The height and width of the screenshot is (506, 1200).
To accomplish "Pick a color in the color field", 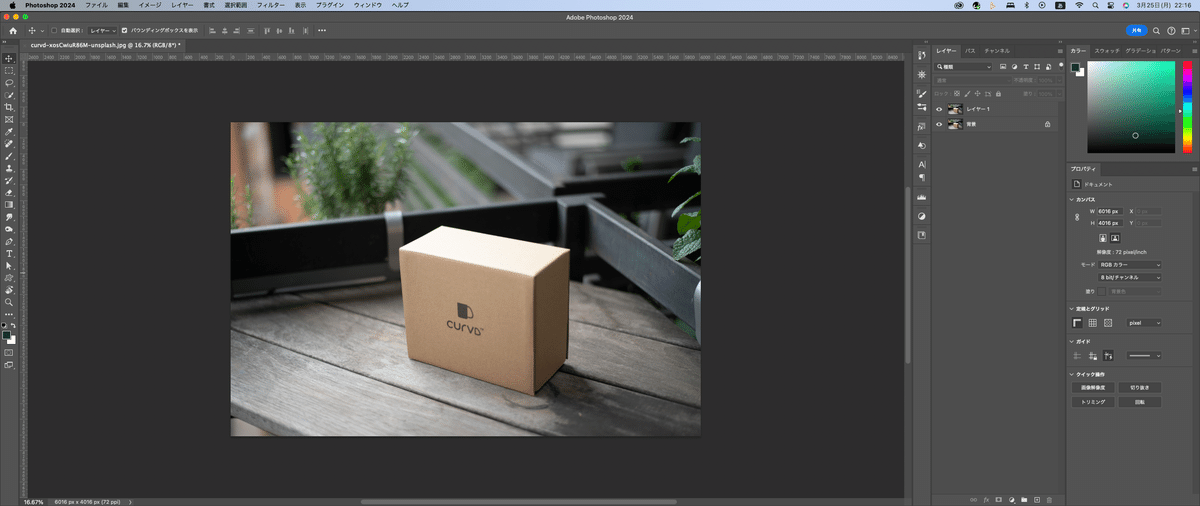I will coord(1133,106).
